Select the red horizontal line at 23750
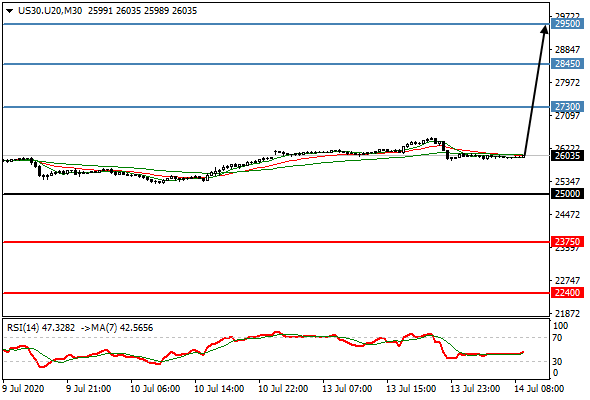Viewport: 590px width, 400px height. click(276, 242)
